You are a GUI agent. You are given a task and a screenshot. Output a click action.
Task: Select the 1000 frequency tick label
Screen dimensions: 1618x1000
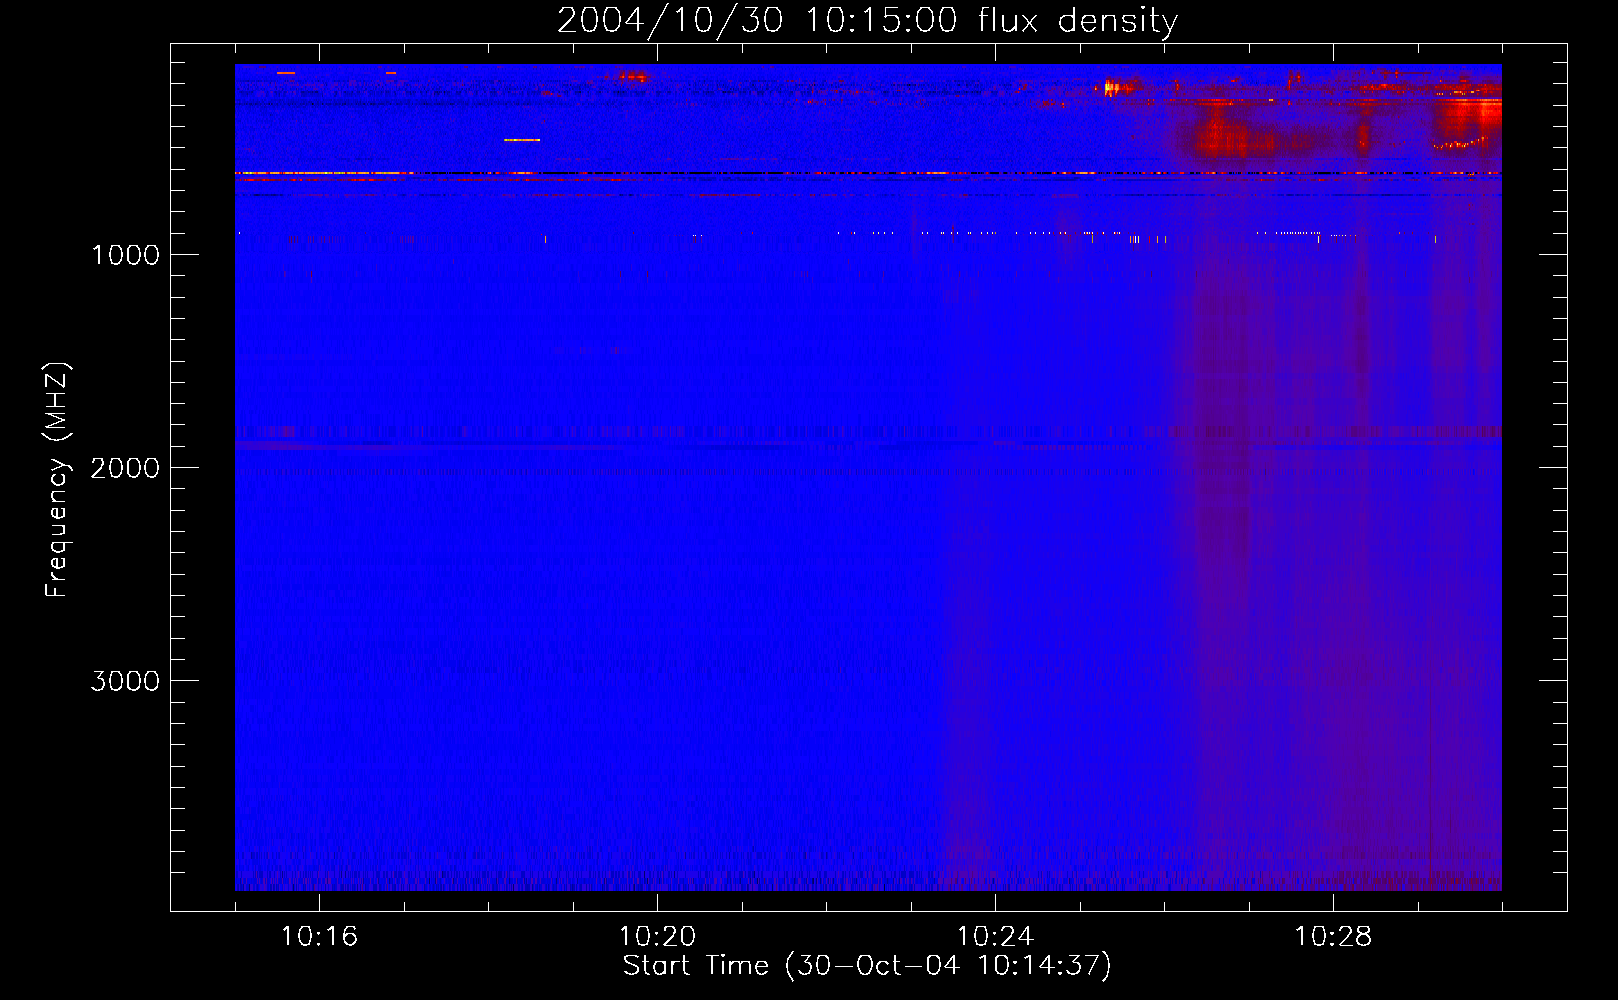(x=125, y=255)
